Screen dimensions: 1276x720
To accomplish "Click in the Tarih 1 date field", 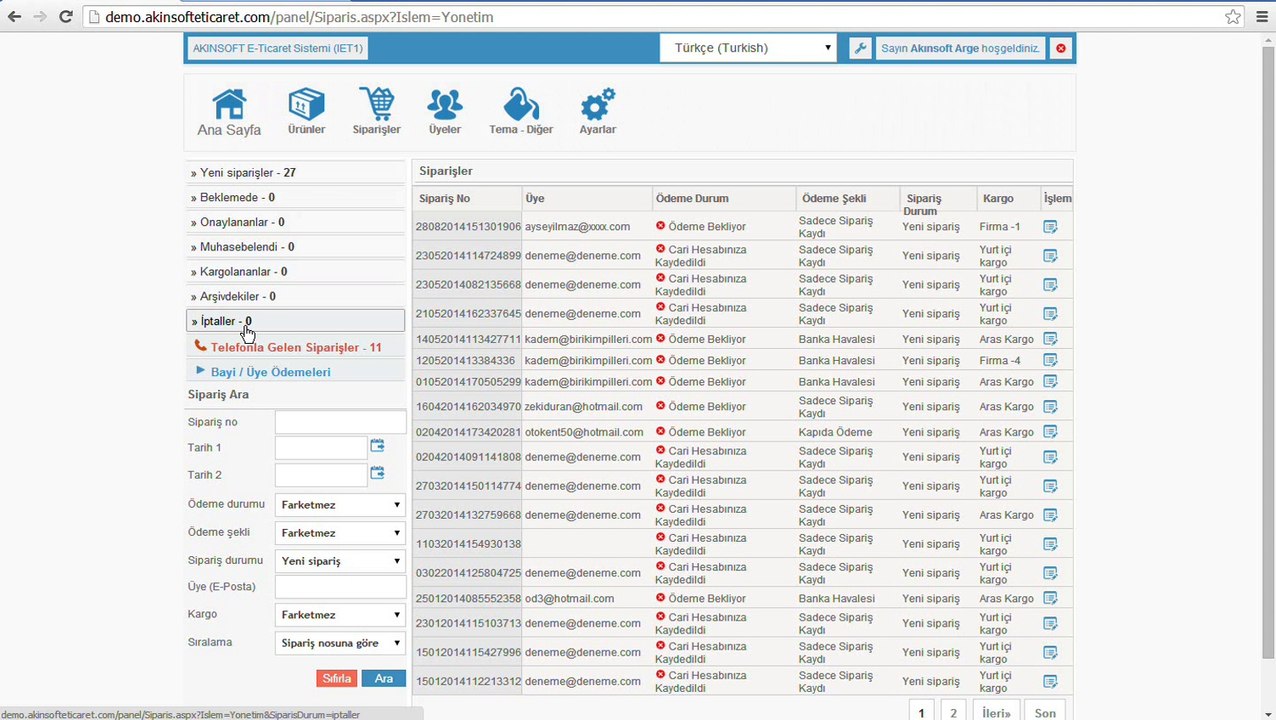I will click(x=321, y=448).
